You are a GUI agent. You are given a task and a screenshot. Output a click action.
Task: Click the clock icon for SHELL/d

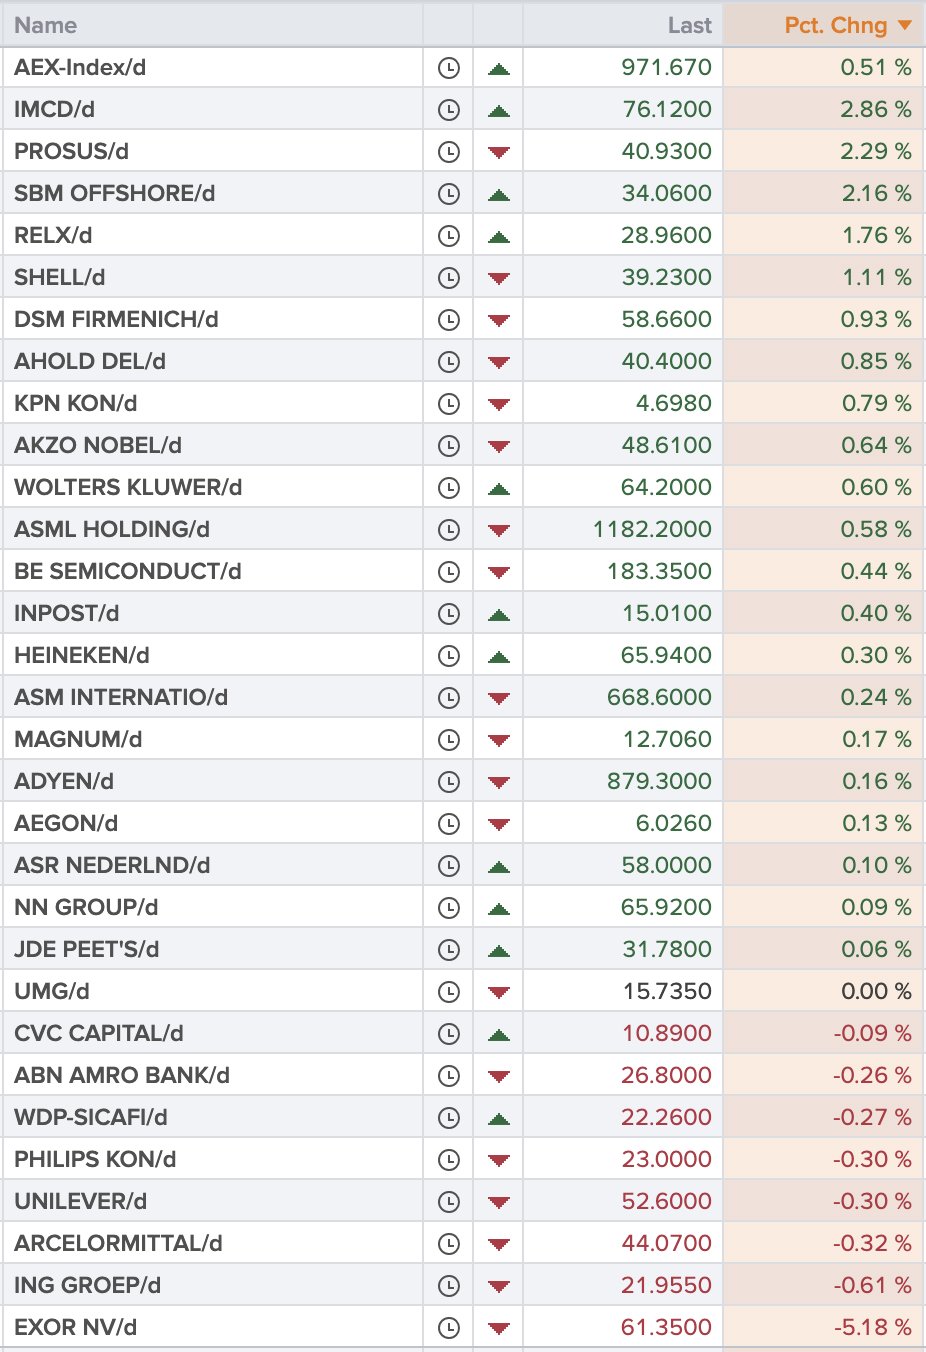point(449,278)
